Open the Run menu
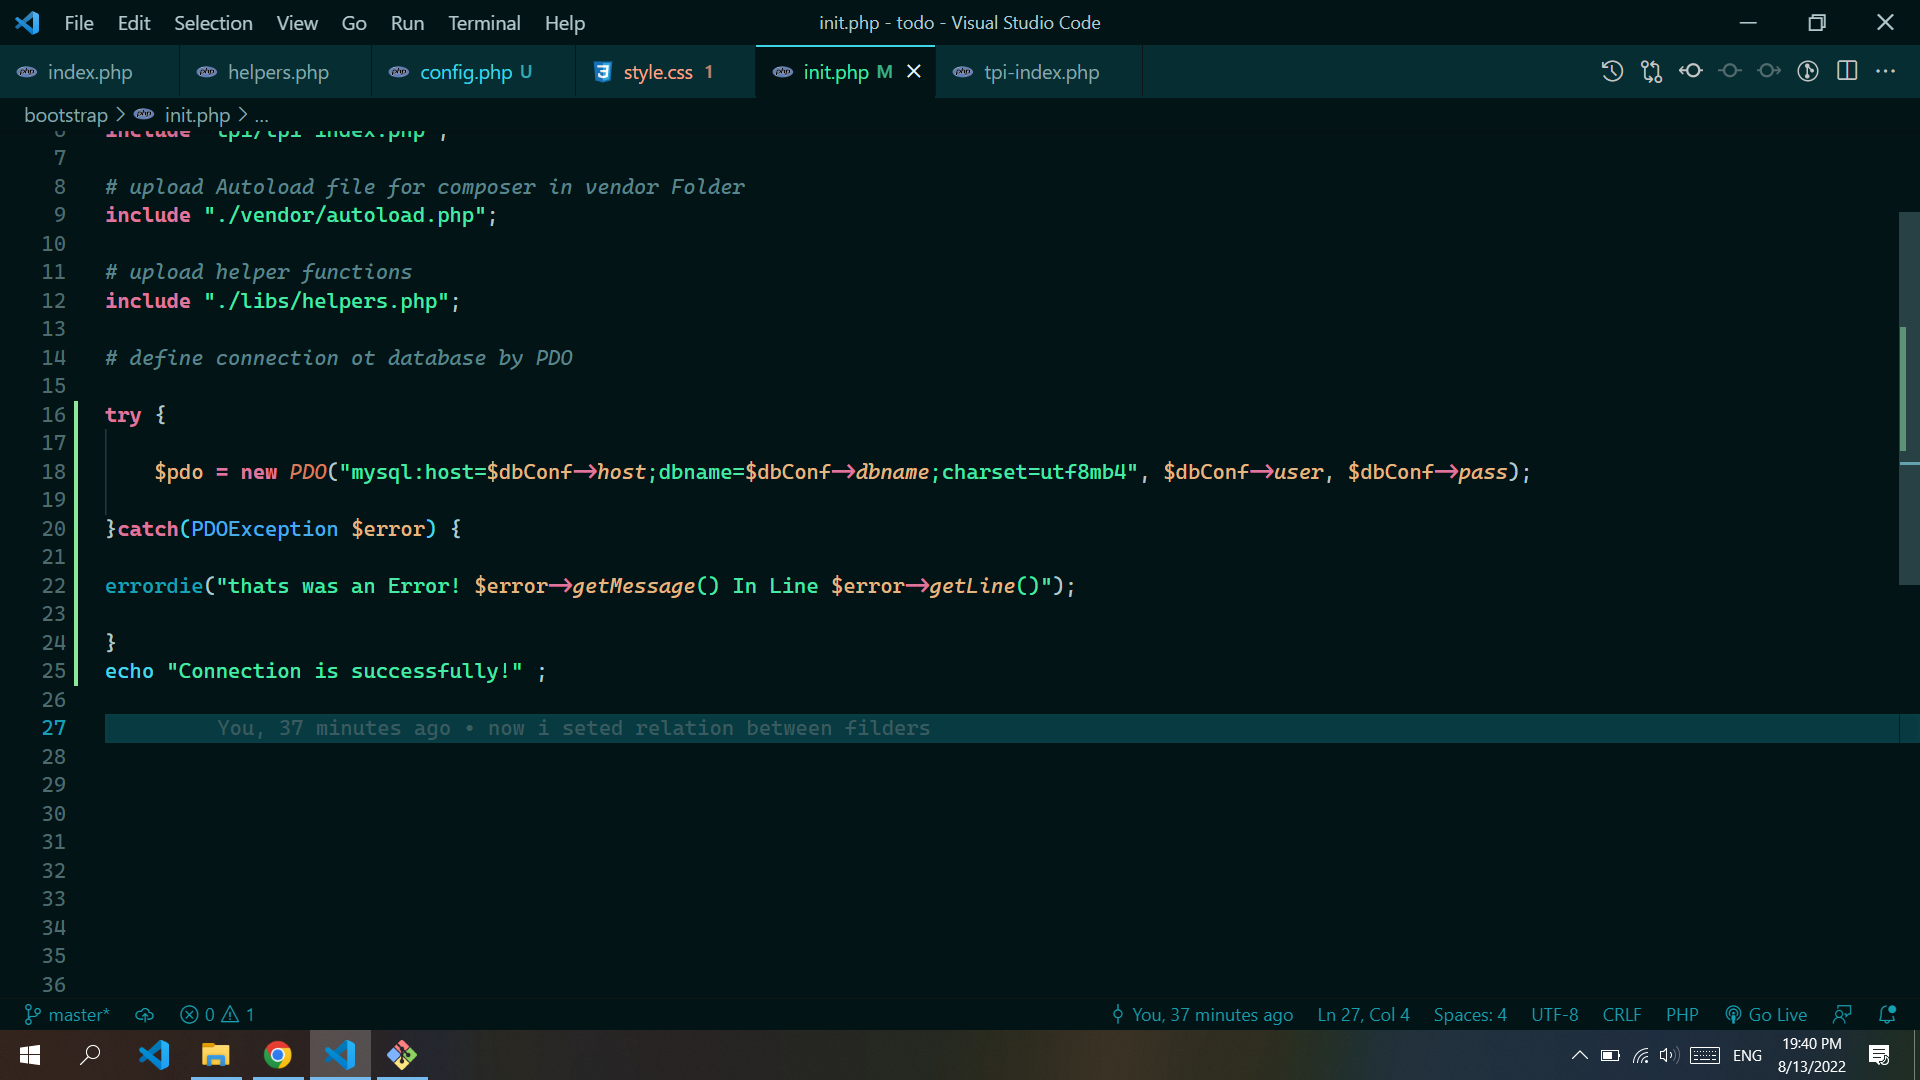Image resolution: width=1920 pixels, height=1080 pixels. coord(407,22)
